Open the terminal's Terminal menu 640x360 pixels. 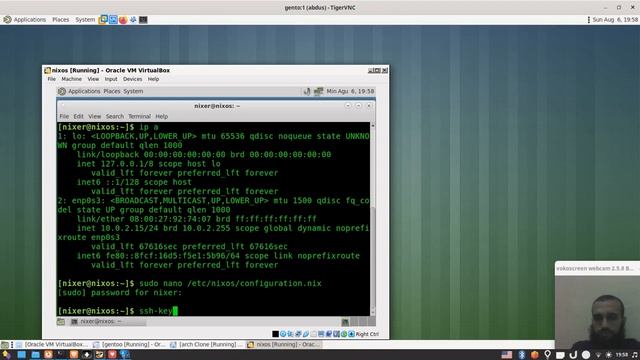tap(139, 116)
